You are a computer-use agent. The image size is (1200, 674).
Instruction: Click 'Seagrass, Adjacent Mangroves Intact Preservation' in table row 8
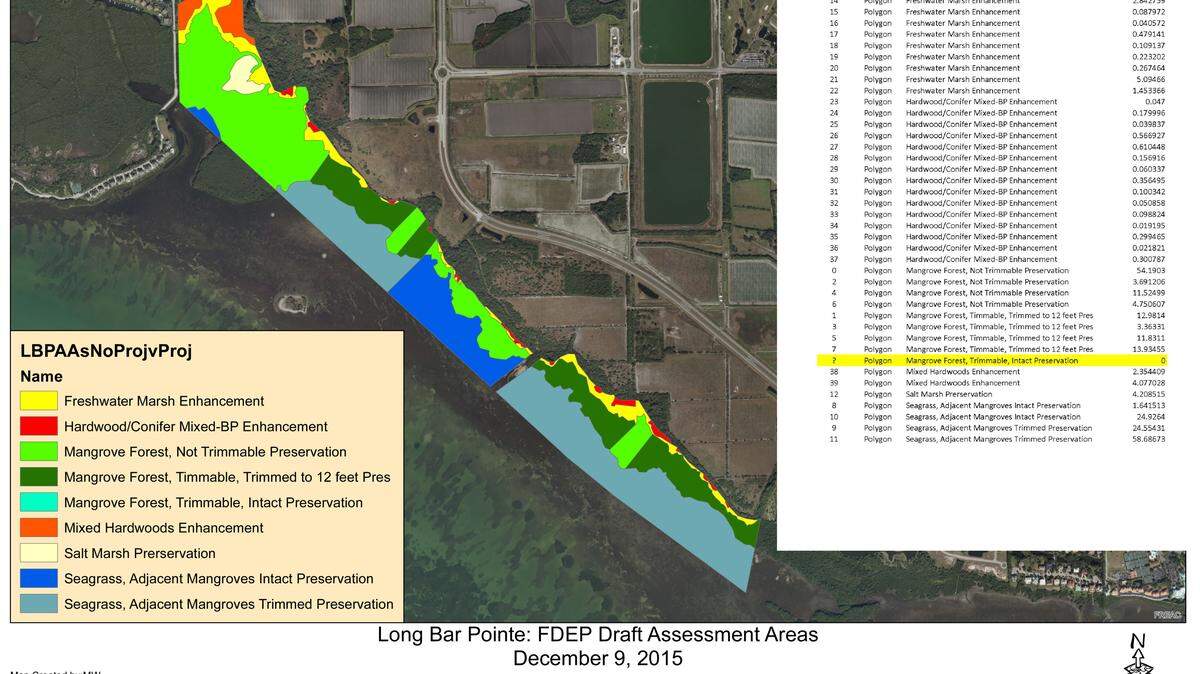993,405
